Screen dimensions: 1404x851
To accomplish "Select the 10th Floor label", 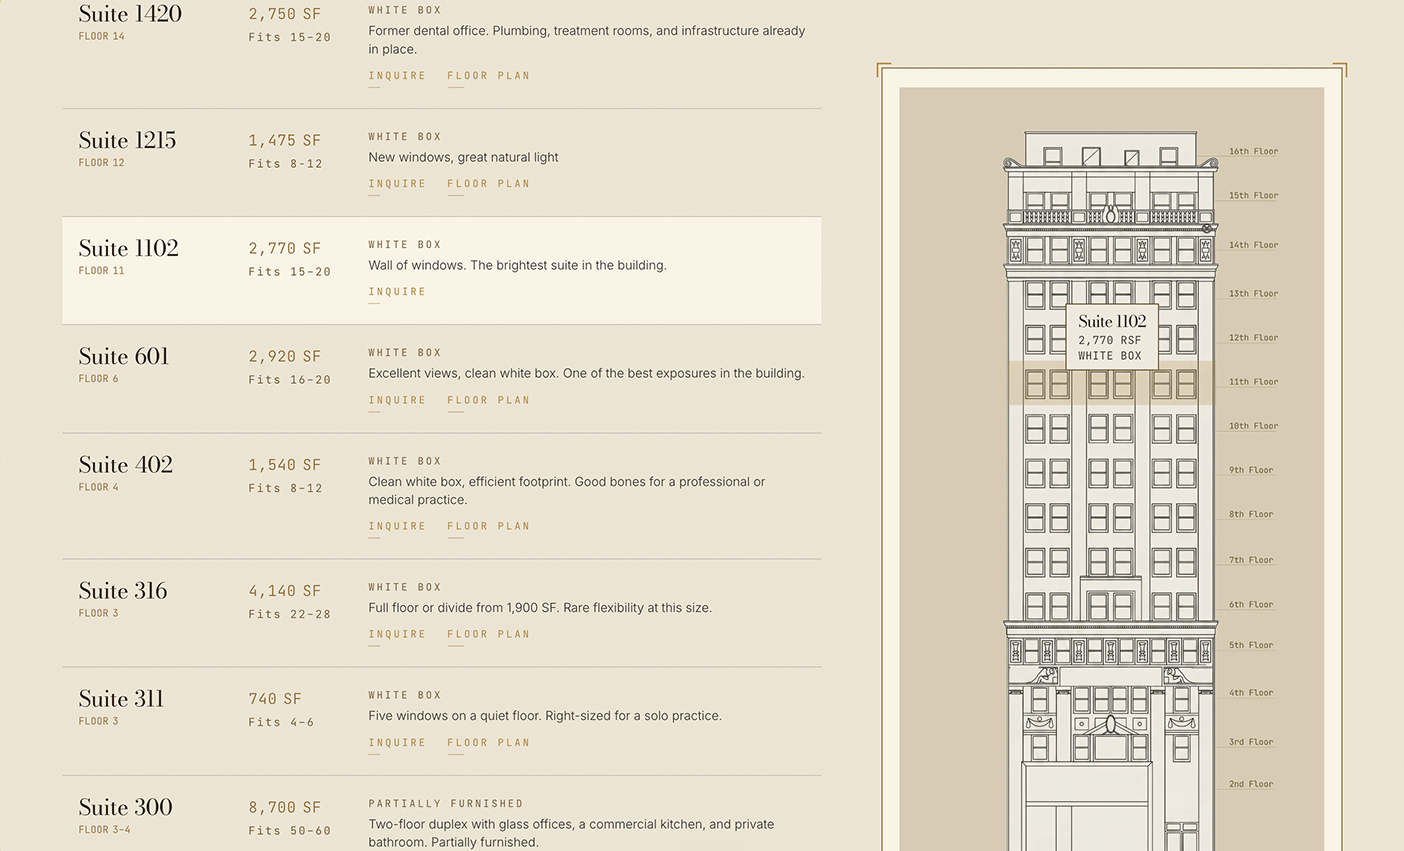I will coord(1253,426).
